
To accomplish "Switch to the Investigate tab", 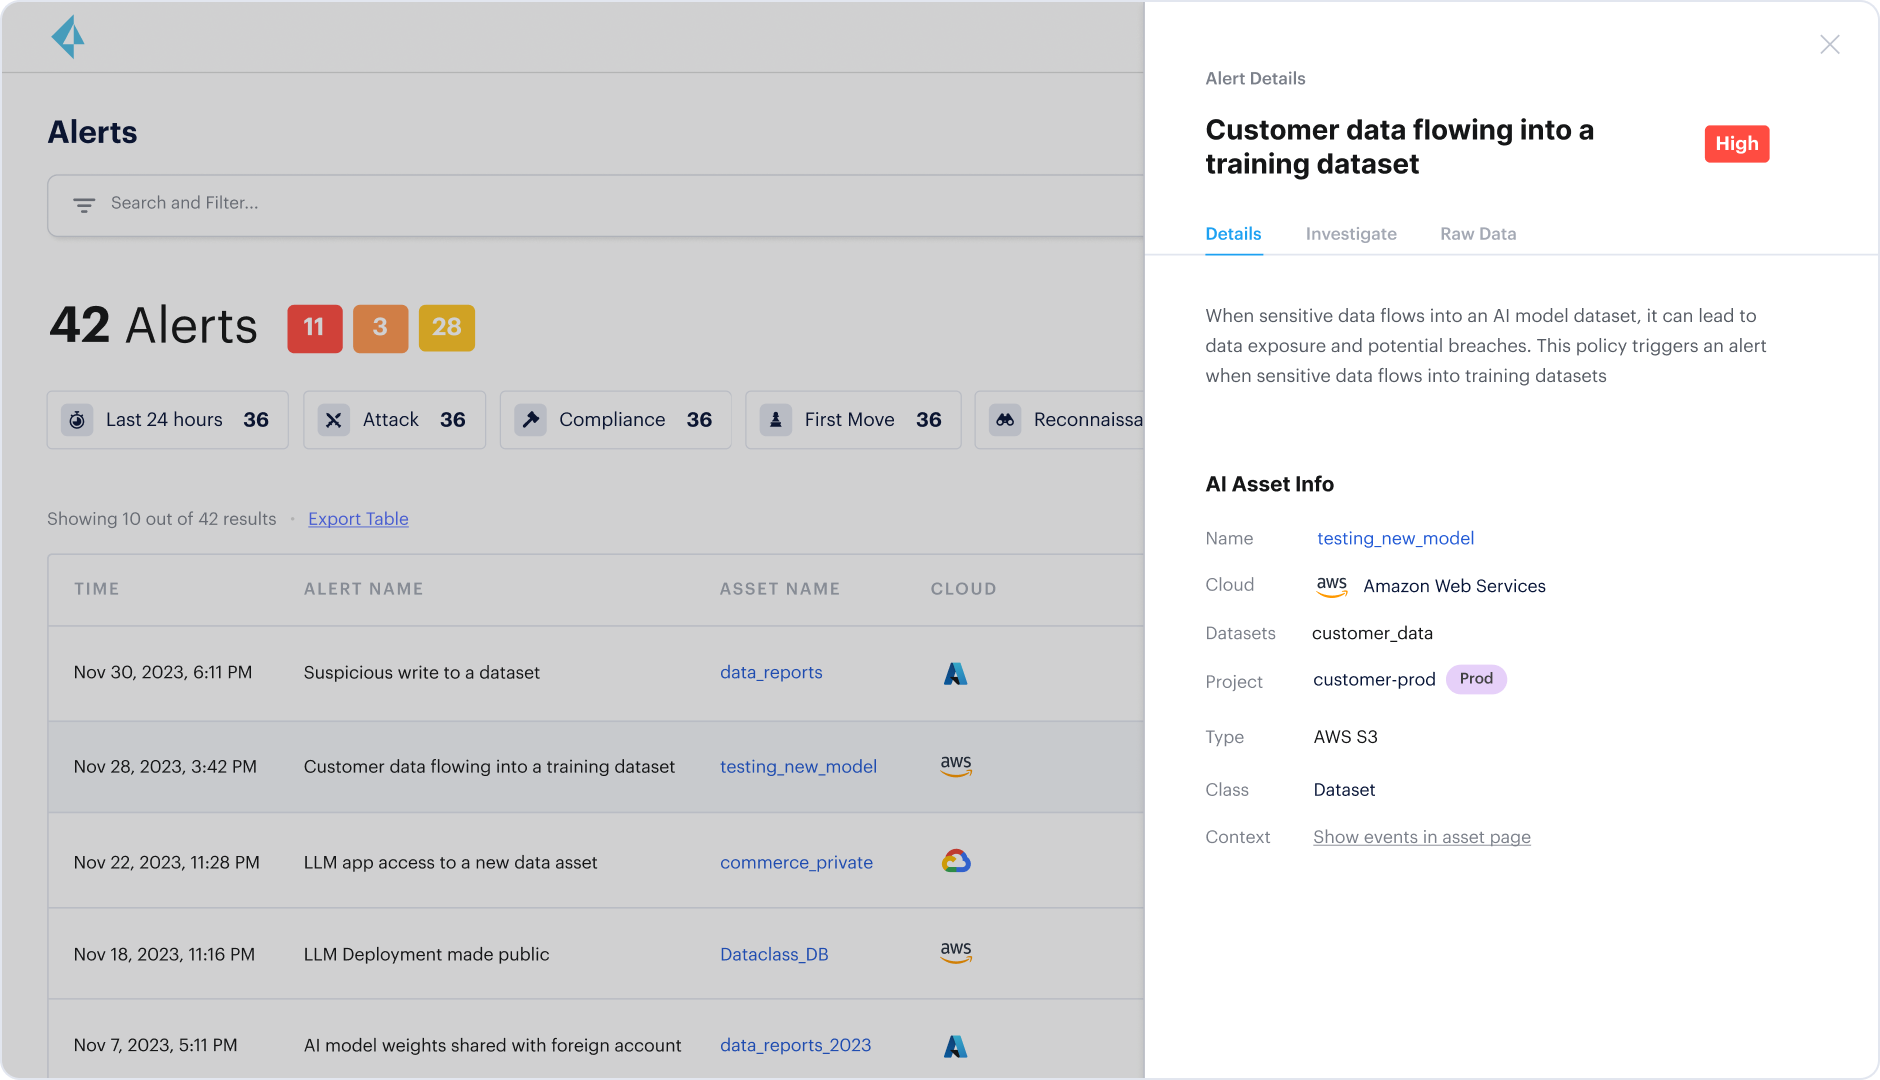I will (x=1350, y=234).
